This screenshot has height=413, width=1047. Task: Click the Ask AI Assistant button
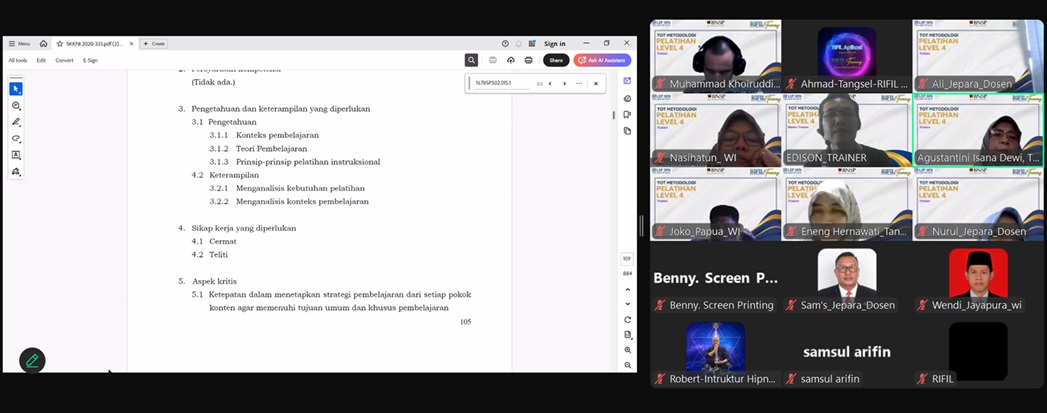602,60
